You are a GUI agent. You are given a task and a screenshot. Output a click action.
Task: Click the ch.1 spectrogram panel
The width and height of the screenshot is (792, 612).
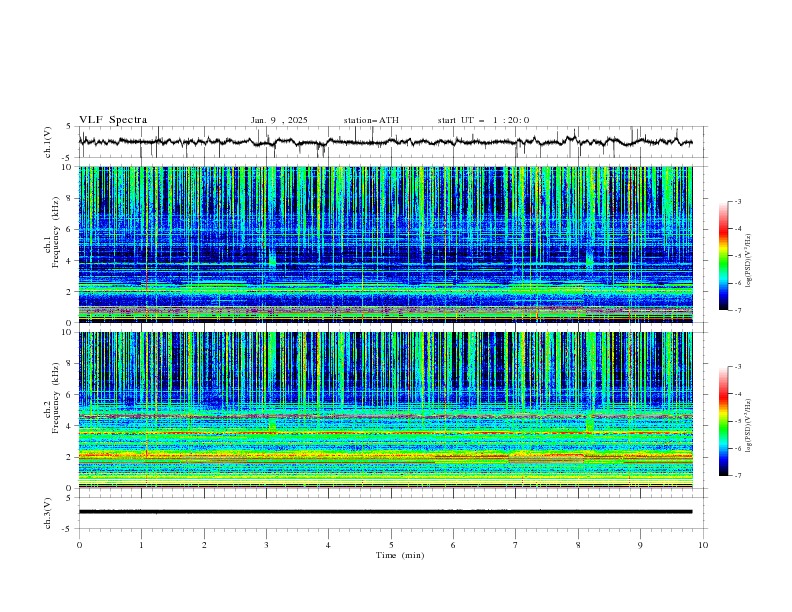385,244
